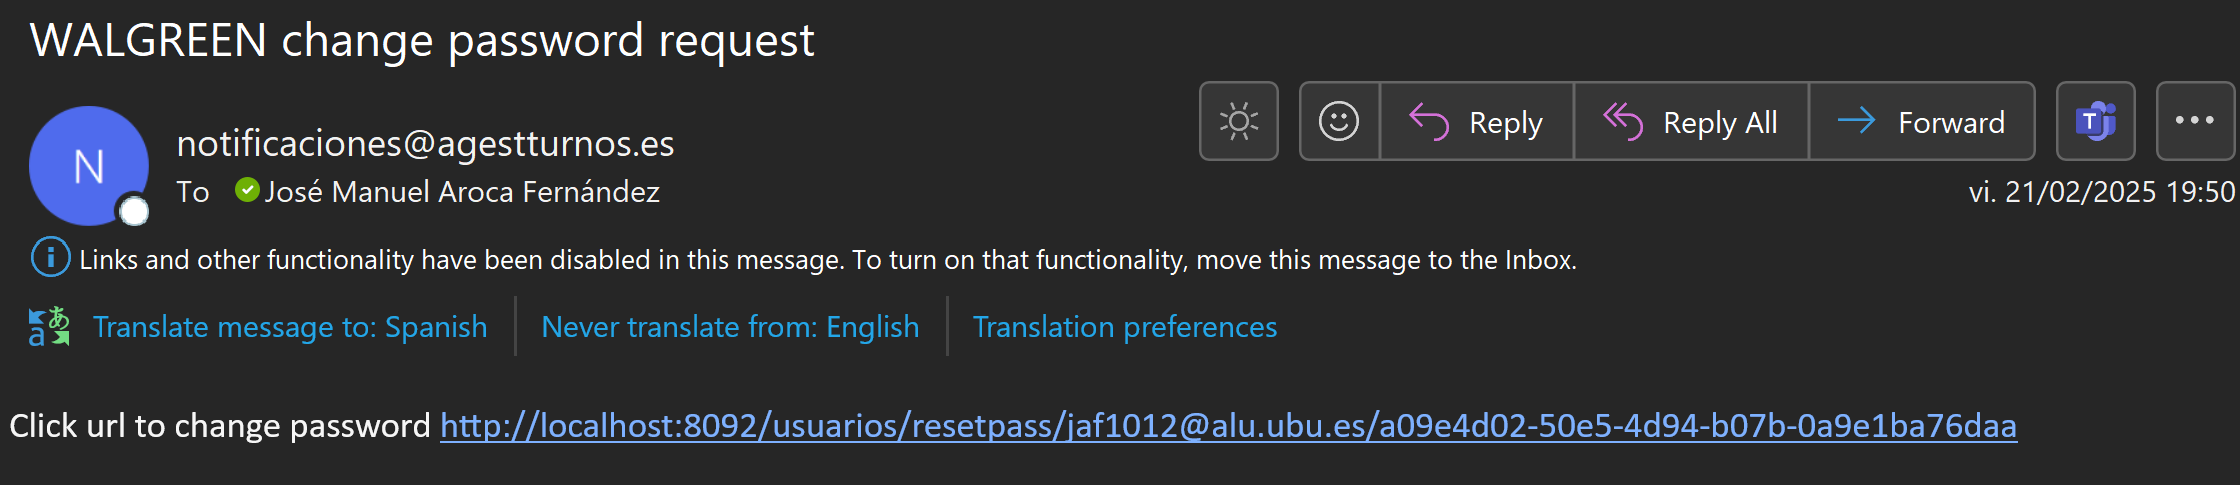Open the localhost resetpass URL link

point(1228,426)
